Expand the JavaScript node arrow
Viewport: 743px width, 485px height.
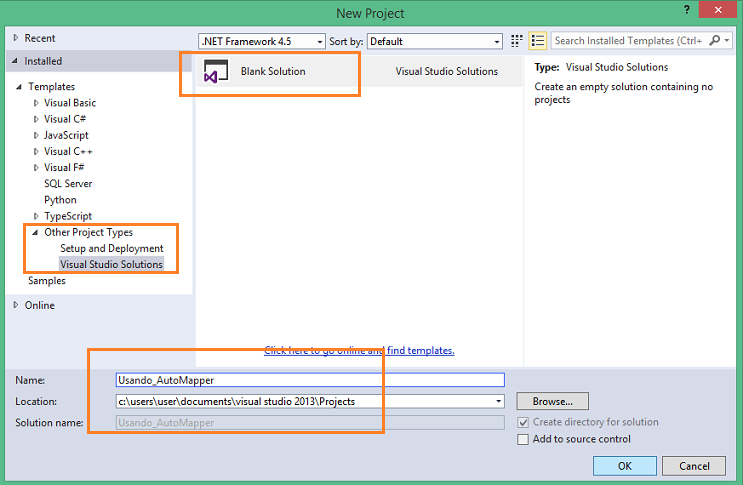click(36, 135)
